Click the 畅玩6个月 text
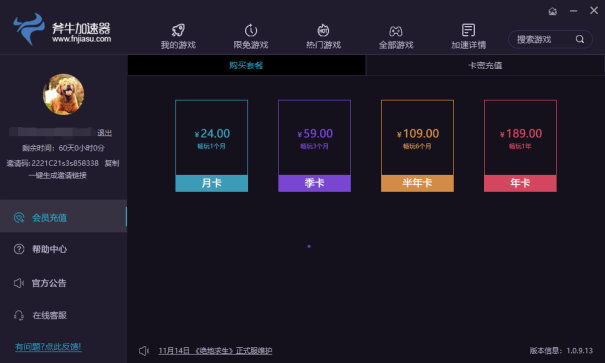 point(417,146)
